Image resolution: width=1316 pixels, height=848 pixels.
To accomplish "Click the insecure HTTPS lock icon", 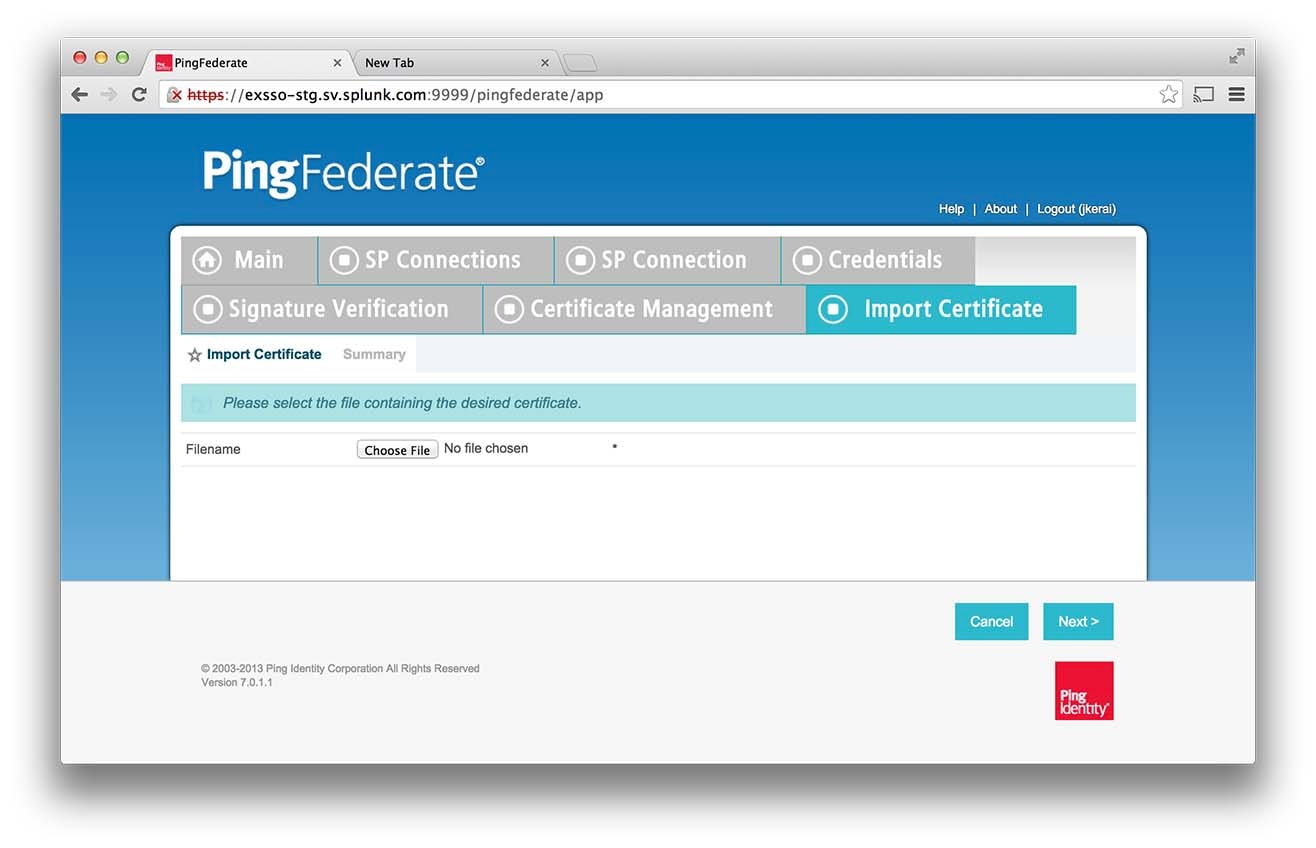I will pos(175,95).
